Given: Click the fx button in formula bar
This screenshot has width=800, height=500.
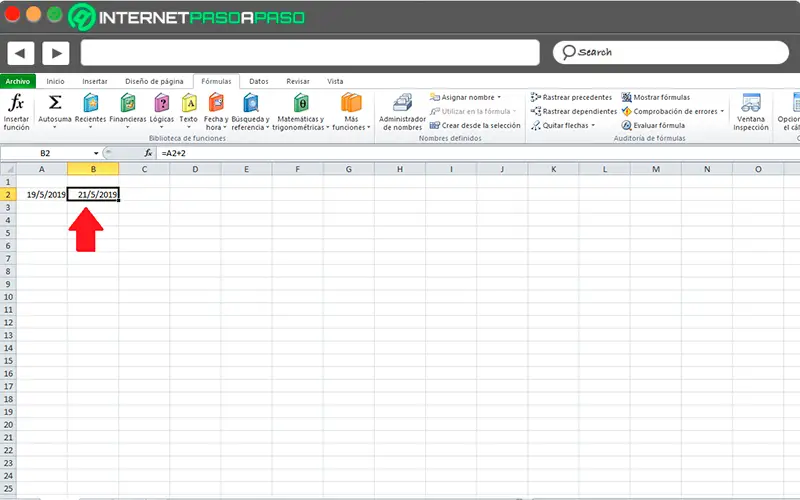Looking at the screenshot, I should point(148,153).
